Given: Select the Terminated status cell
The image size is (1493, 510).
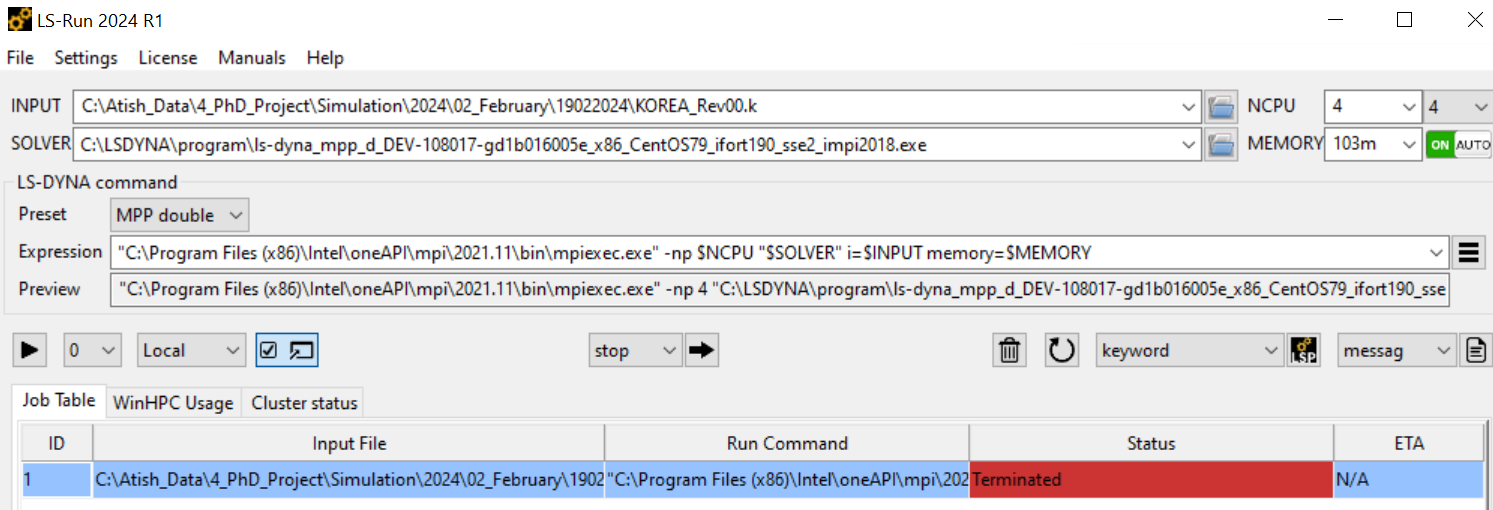Looking at the screenshot, I should tap(1151, 480).
